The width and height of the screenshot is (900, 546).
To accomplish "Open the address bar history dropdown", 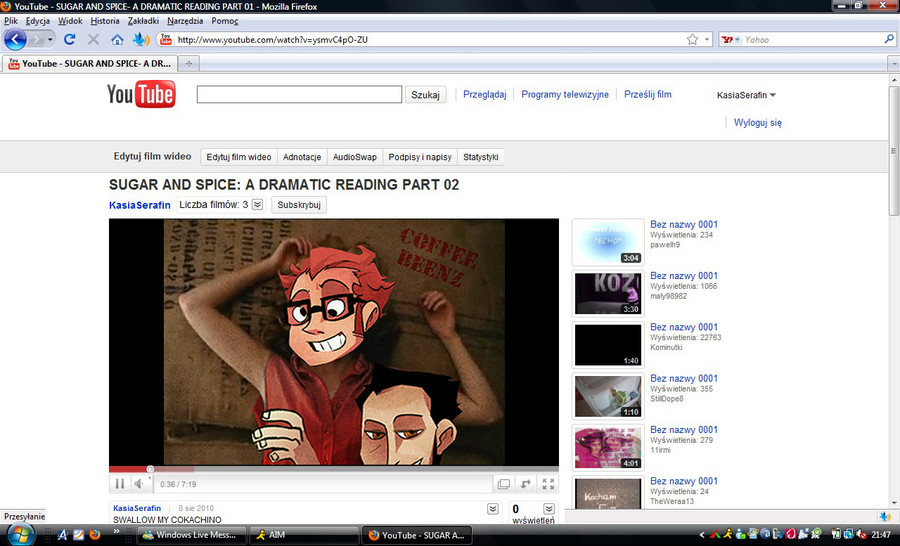I will coord(707,40).
